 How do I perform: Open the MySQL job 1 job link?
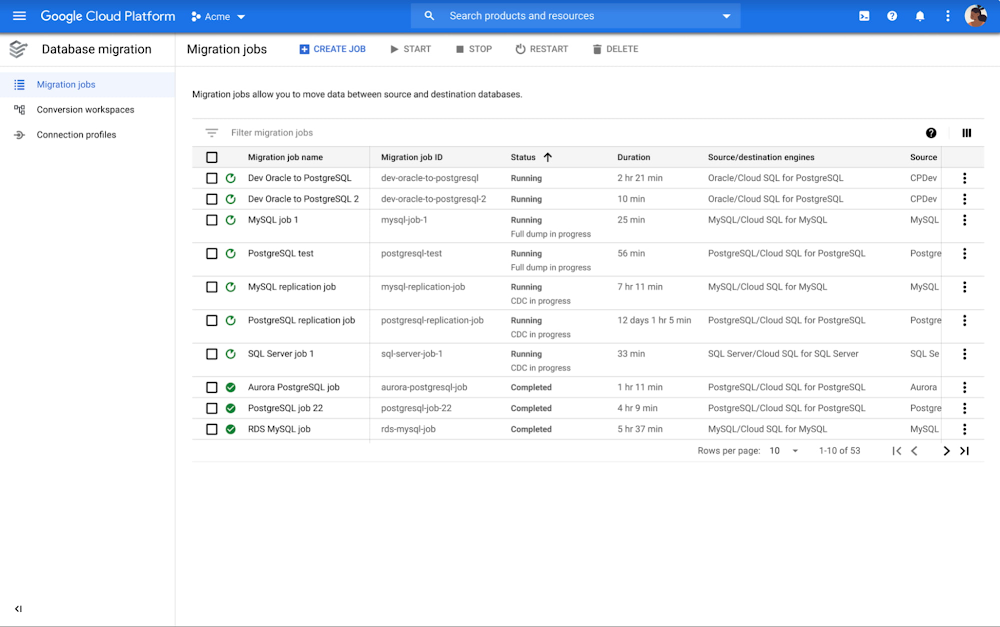pyautogui.click(x=273, y=220)
